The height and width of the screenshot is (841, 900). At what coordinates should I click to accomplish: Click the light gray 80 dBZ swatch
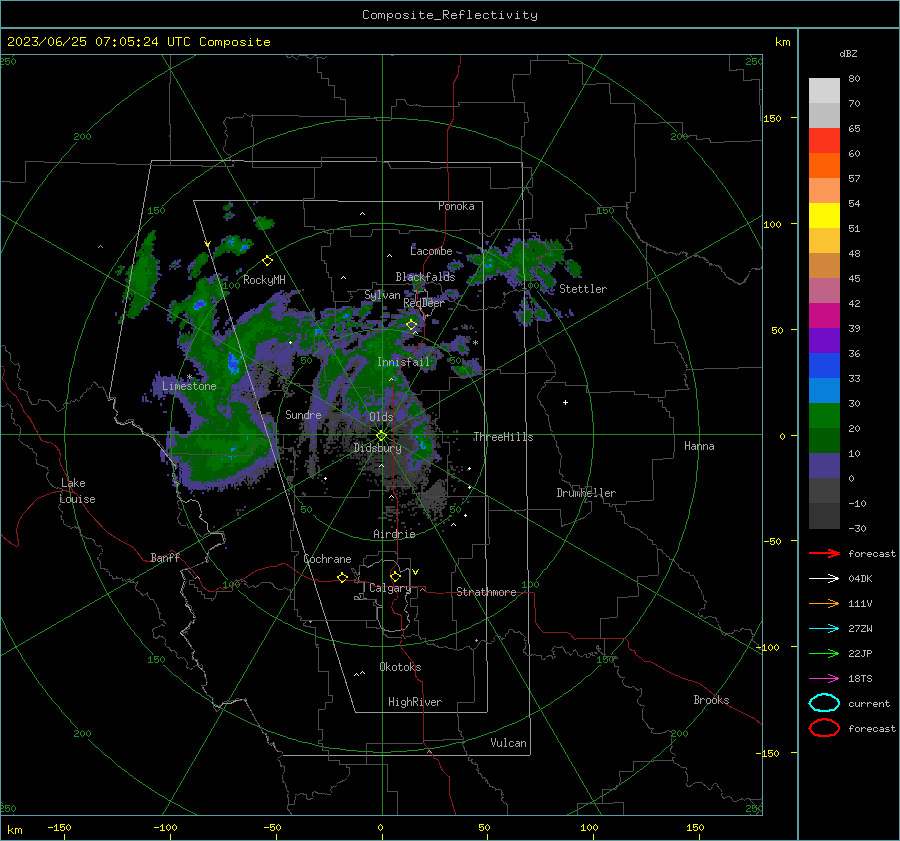[x=824, y=90]
